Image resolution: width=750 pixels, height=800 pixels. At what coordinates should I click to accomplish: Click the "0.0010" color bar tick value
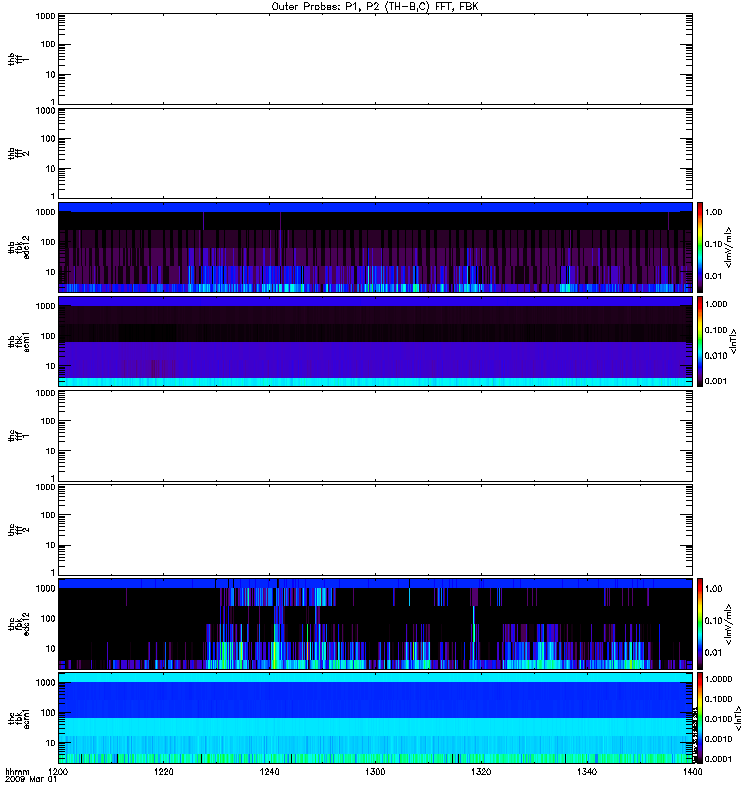pos(718,739)
